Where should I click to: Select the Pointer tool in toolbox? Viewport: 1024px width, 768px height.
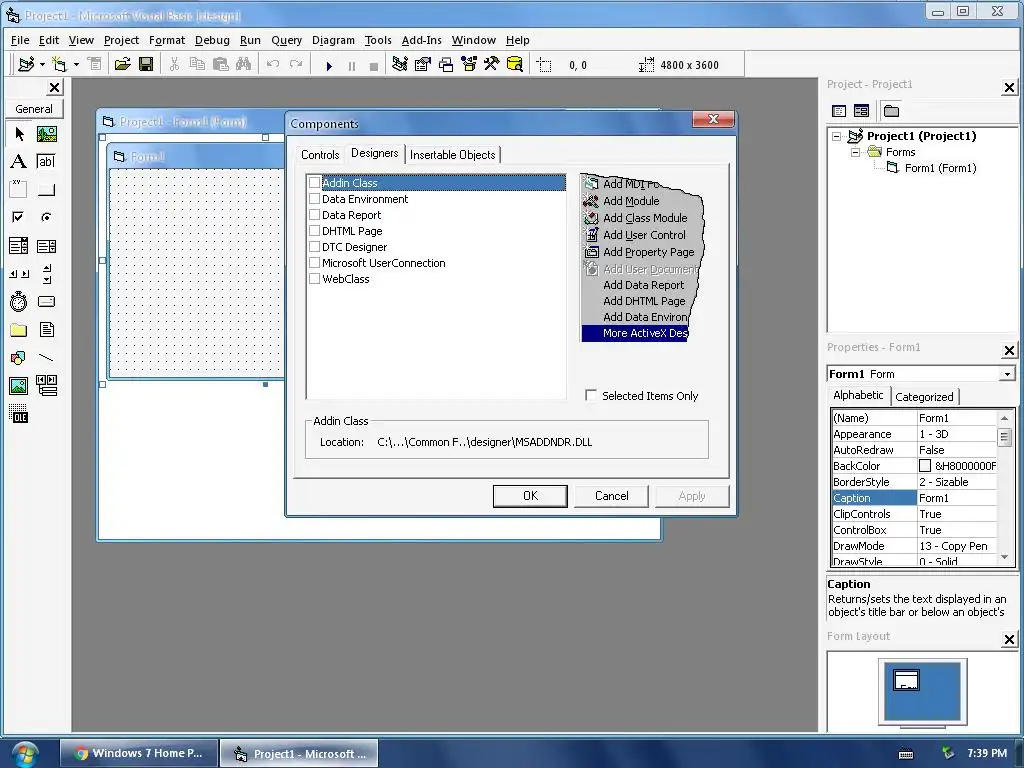pos(19,134)
